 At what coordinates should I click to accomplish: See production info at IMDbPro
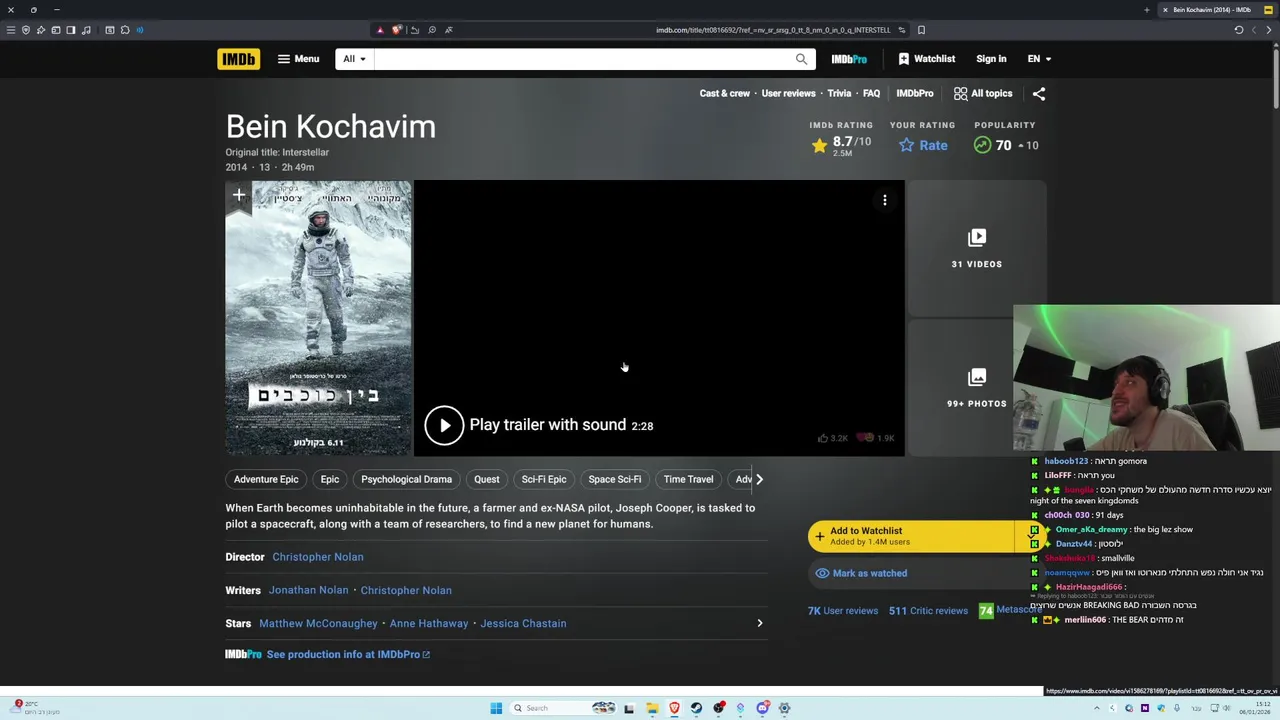tap(348, 654)
